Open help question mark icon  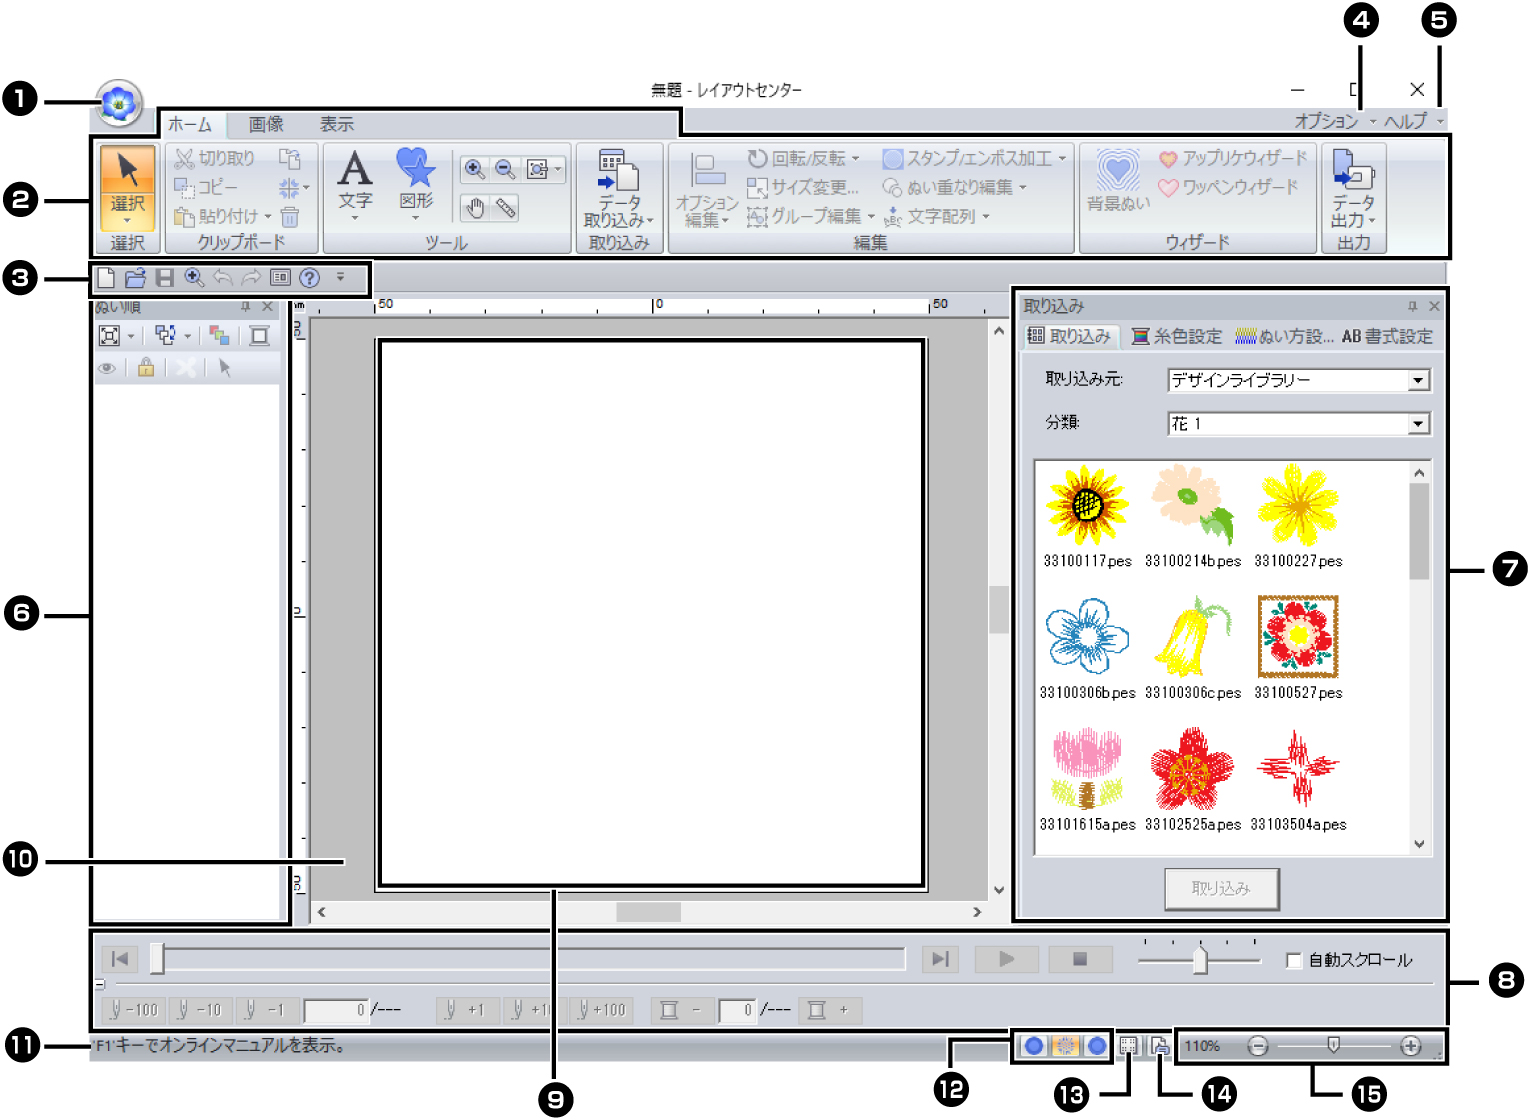tap(310, 278)
